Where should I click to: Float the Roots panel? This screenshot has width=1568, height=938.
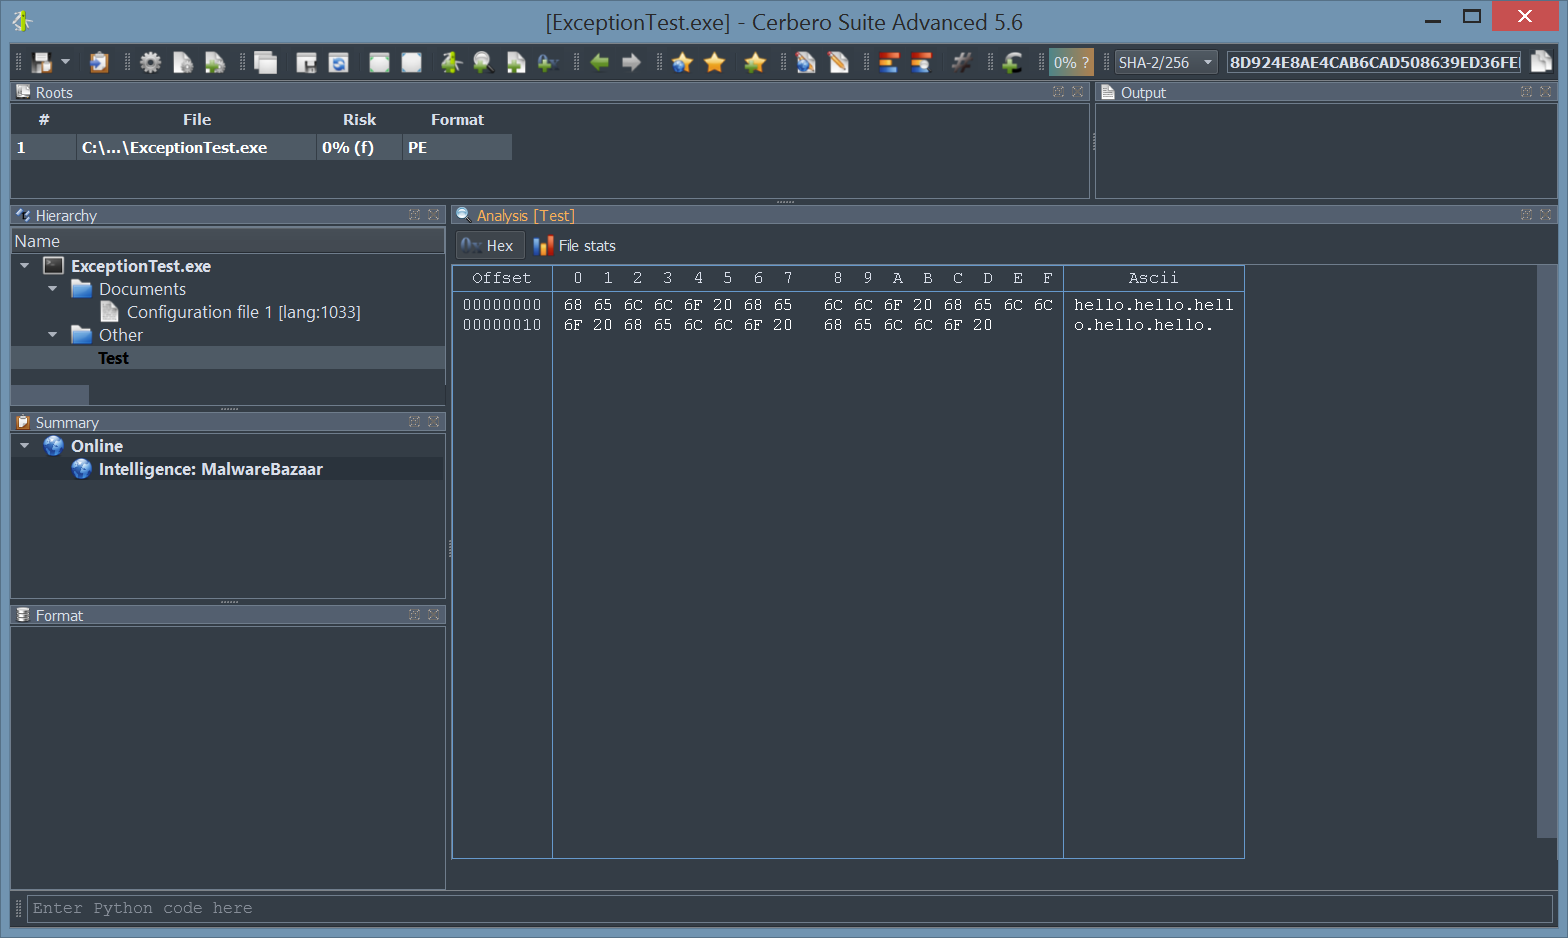[x=1059, y=91]
